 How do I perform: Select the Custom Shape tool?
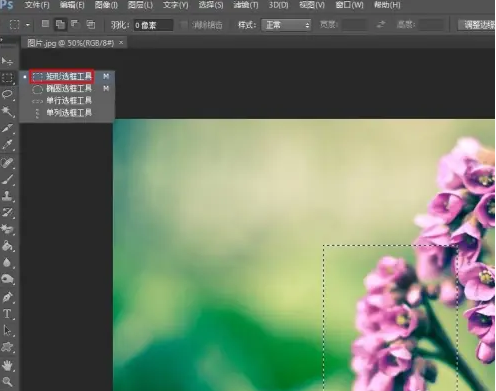[x=7, y=347]
